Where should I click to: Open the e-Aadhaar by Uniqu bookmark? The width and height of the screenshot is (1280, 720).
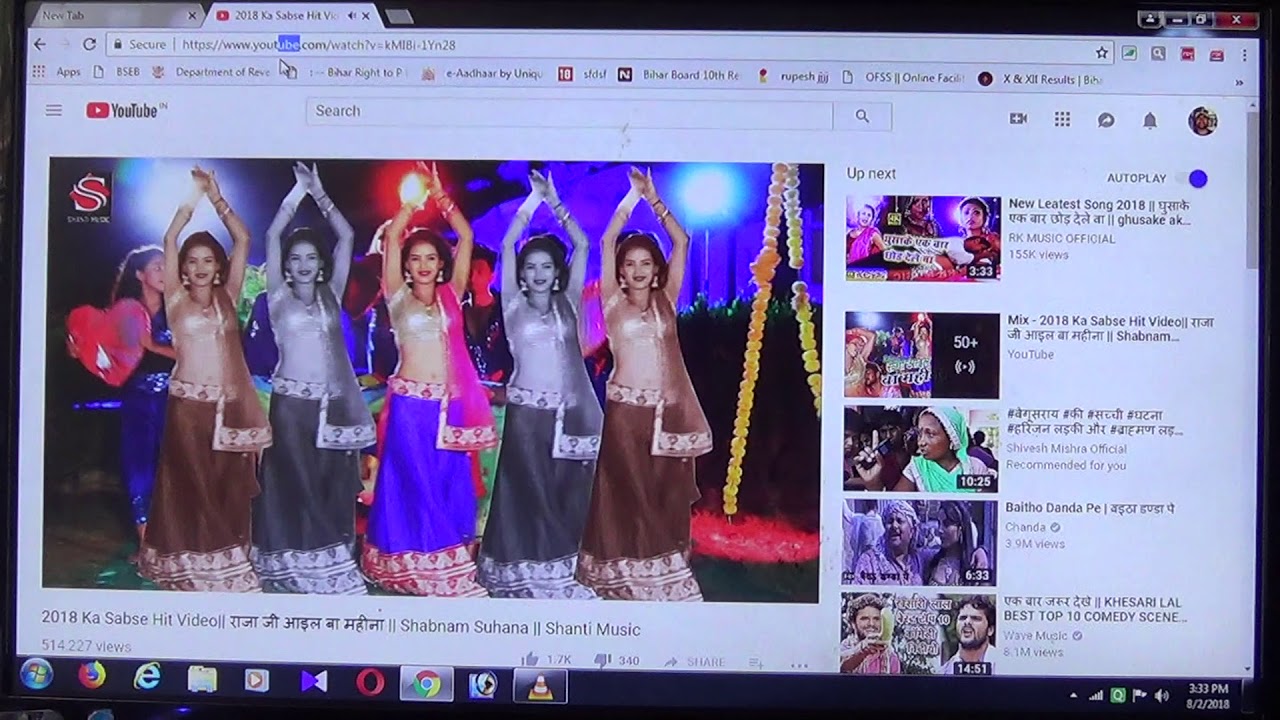point(482,74)
